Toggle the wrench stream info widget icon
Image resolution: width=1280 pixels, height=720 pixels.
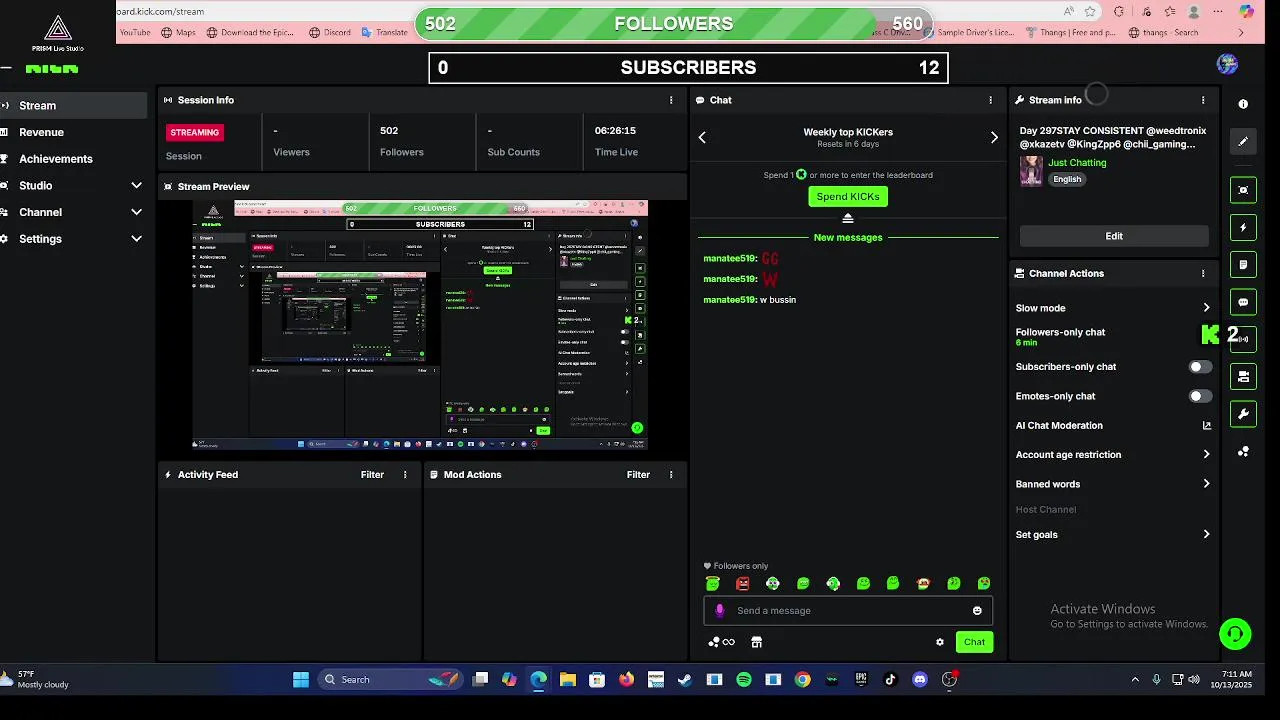pos(1243,414)
